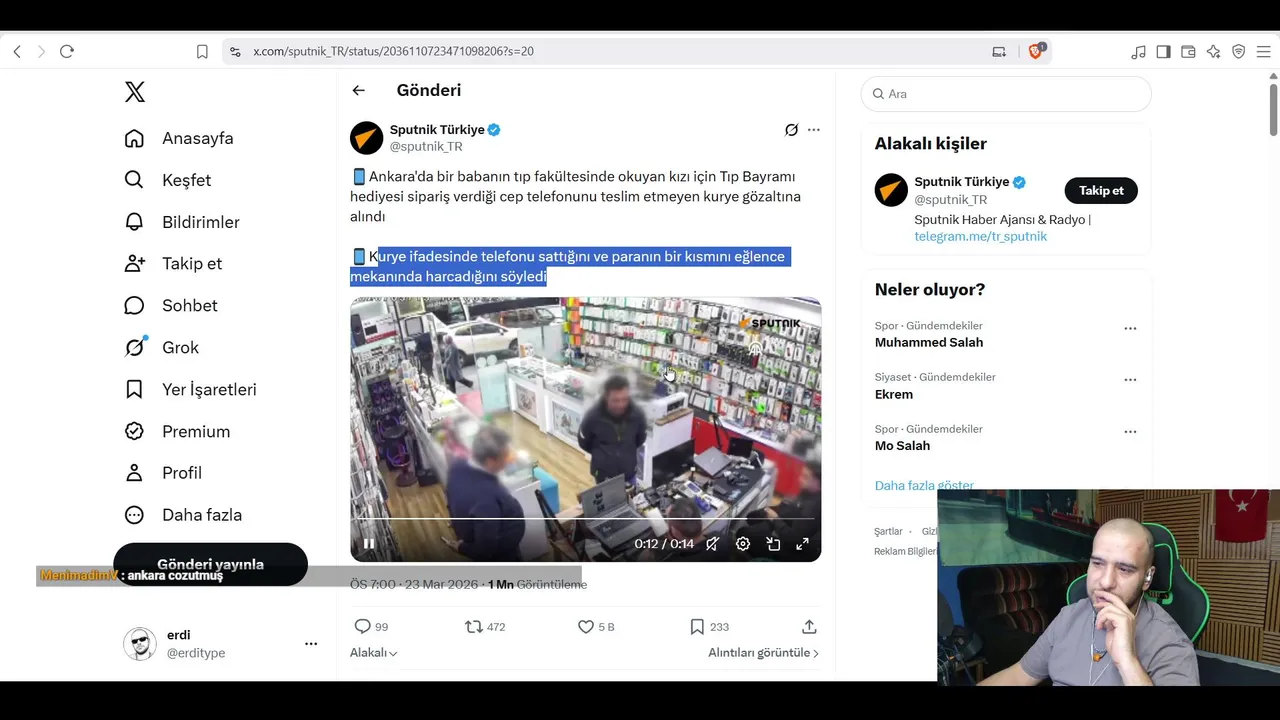Click the Gönderi yayınla button
The width and height of the screenshot is (1280, 720).
210,564
